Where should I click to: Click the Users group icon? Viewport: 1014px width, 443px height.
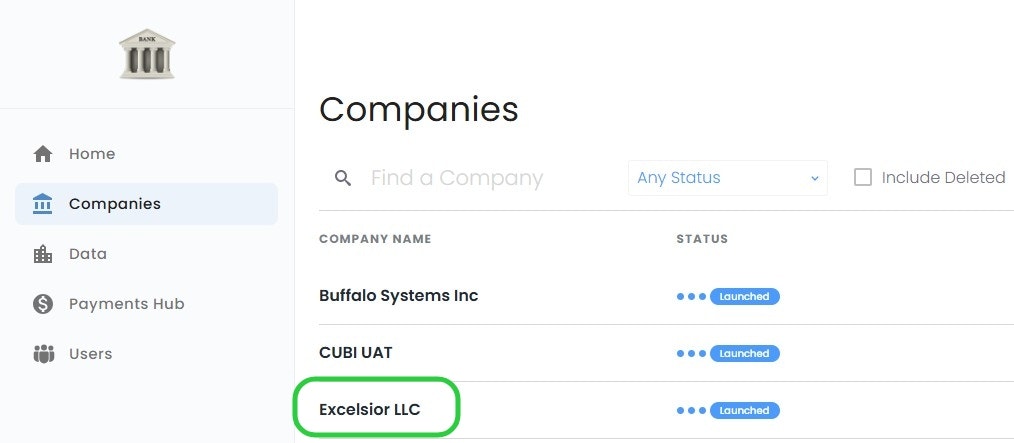point(43,354)
